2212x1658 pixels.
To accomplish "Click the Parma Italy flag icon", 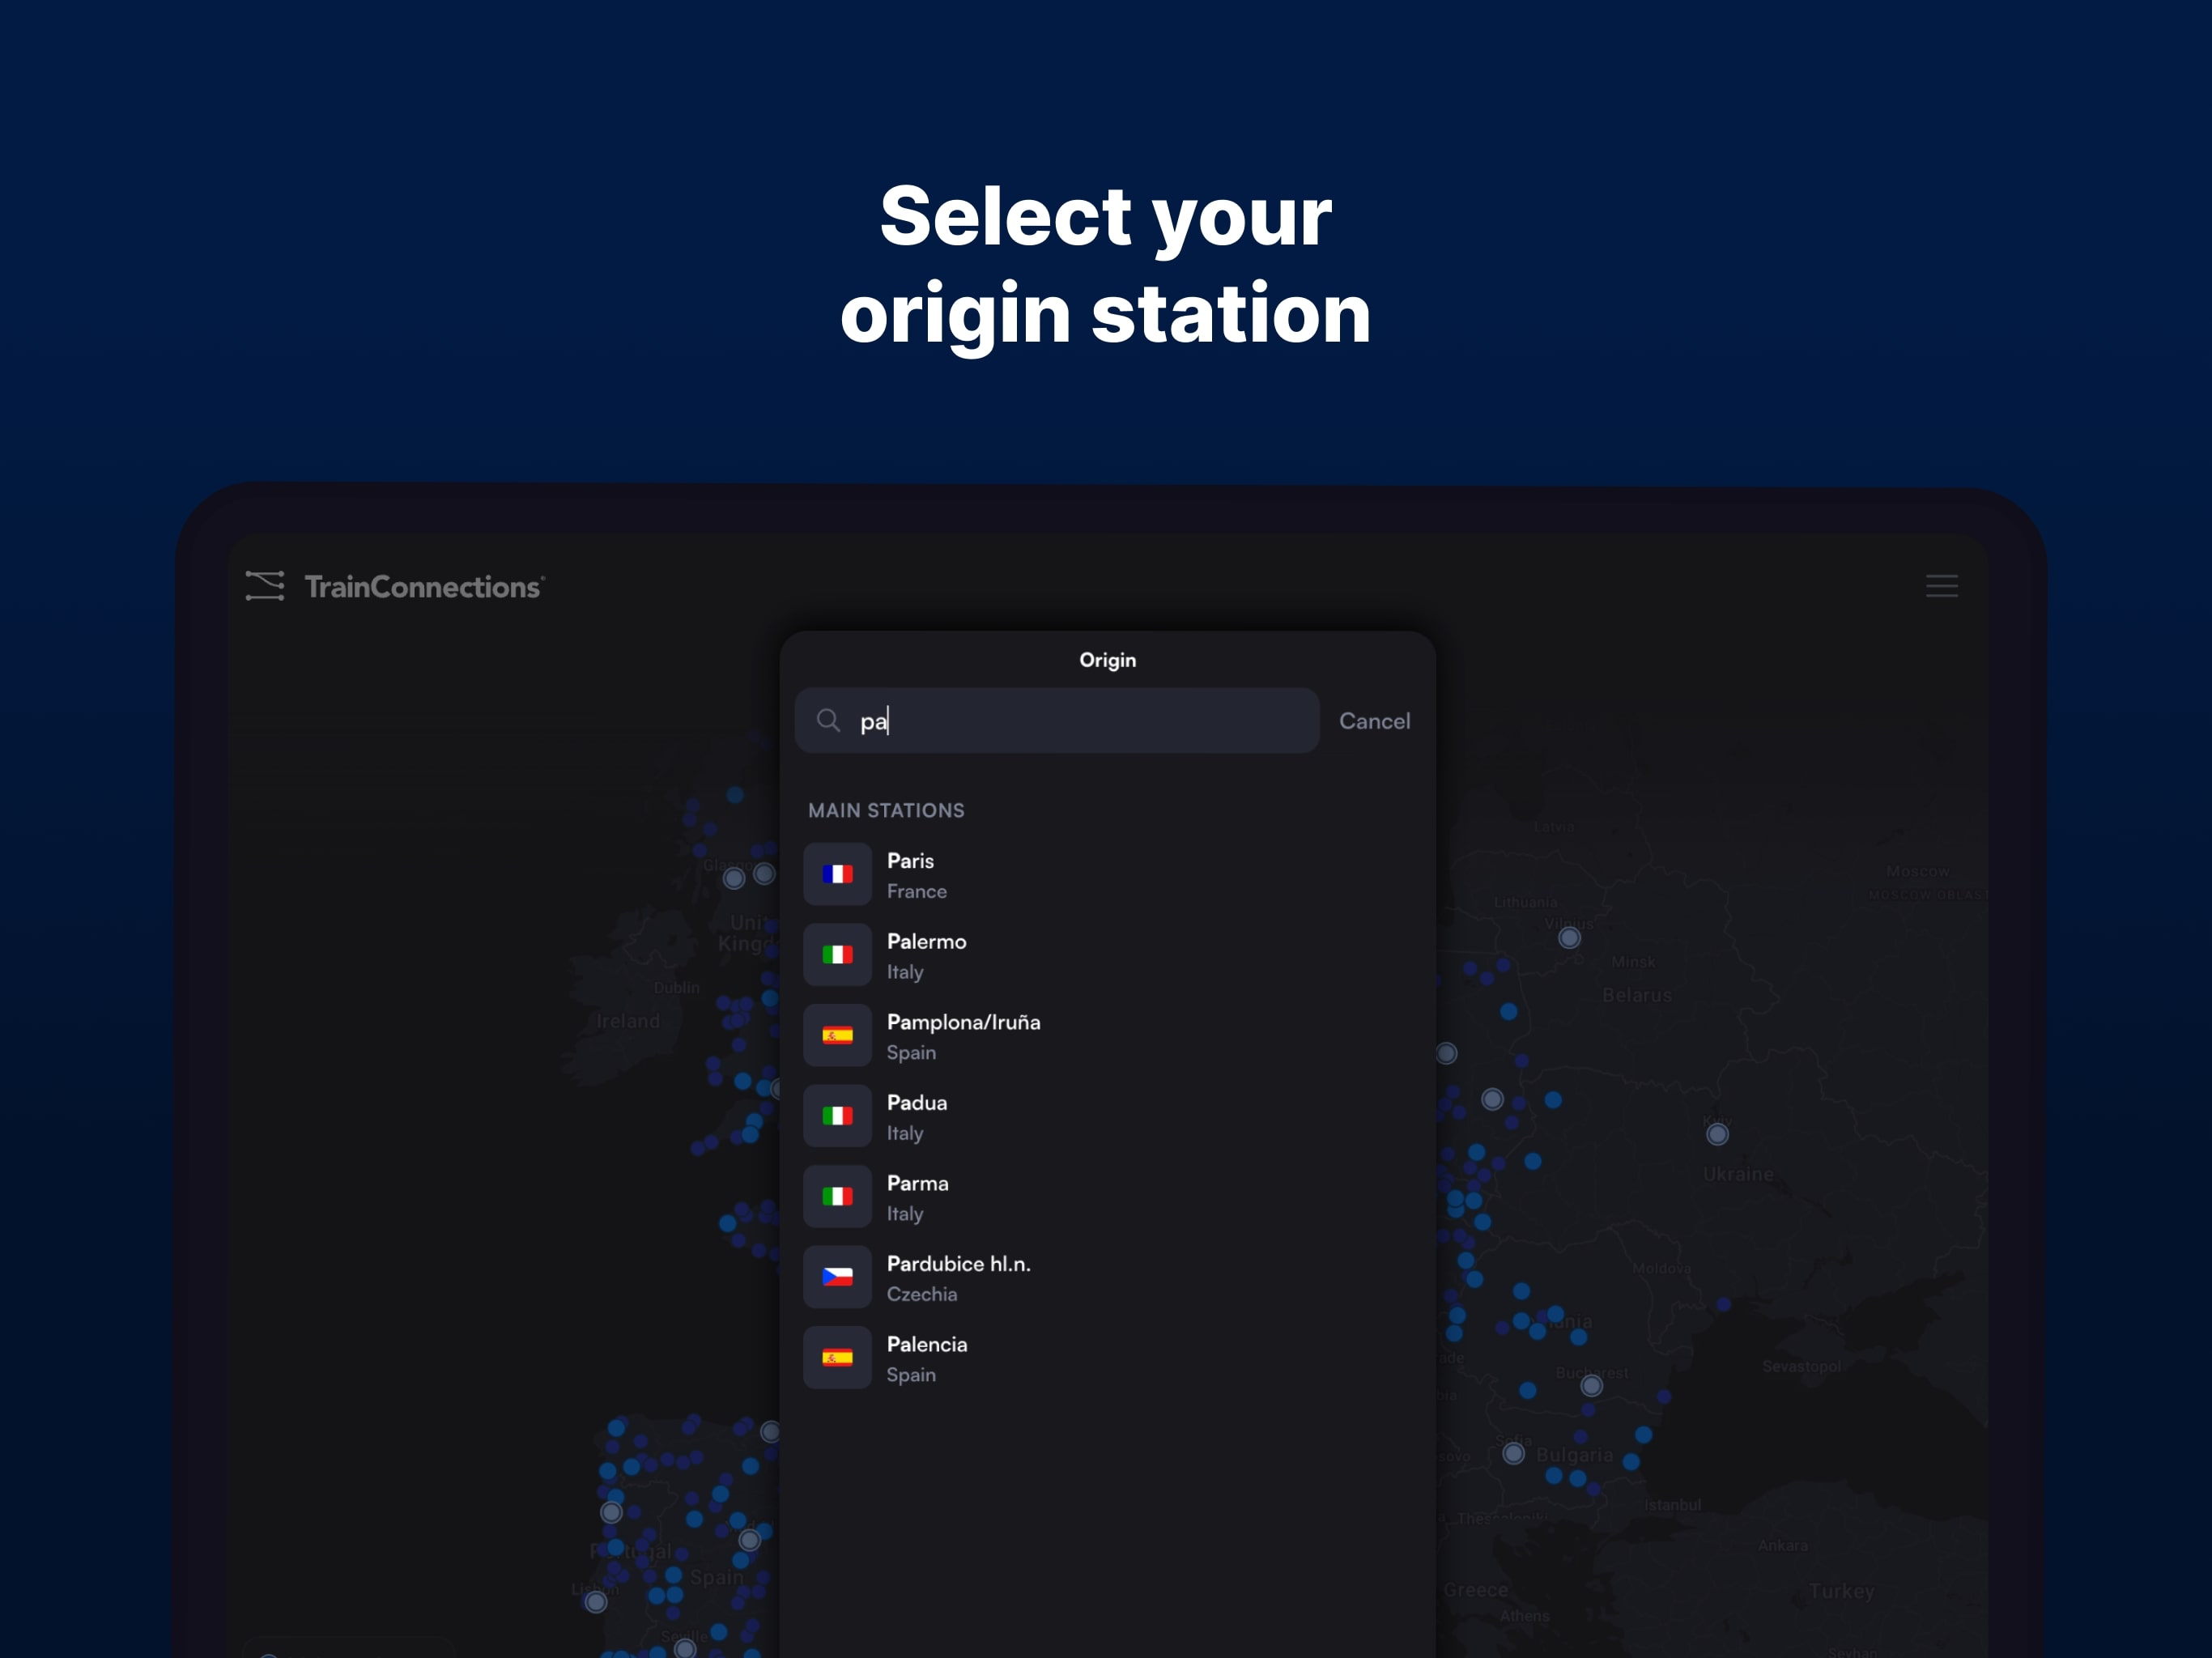I will click(x=837, y=1196).
